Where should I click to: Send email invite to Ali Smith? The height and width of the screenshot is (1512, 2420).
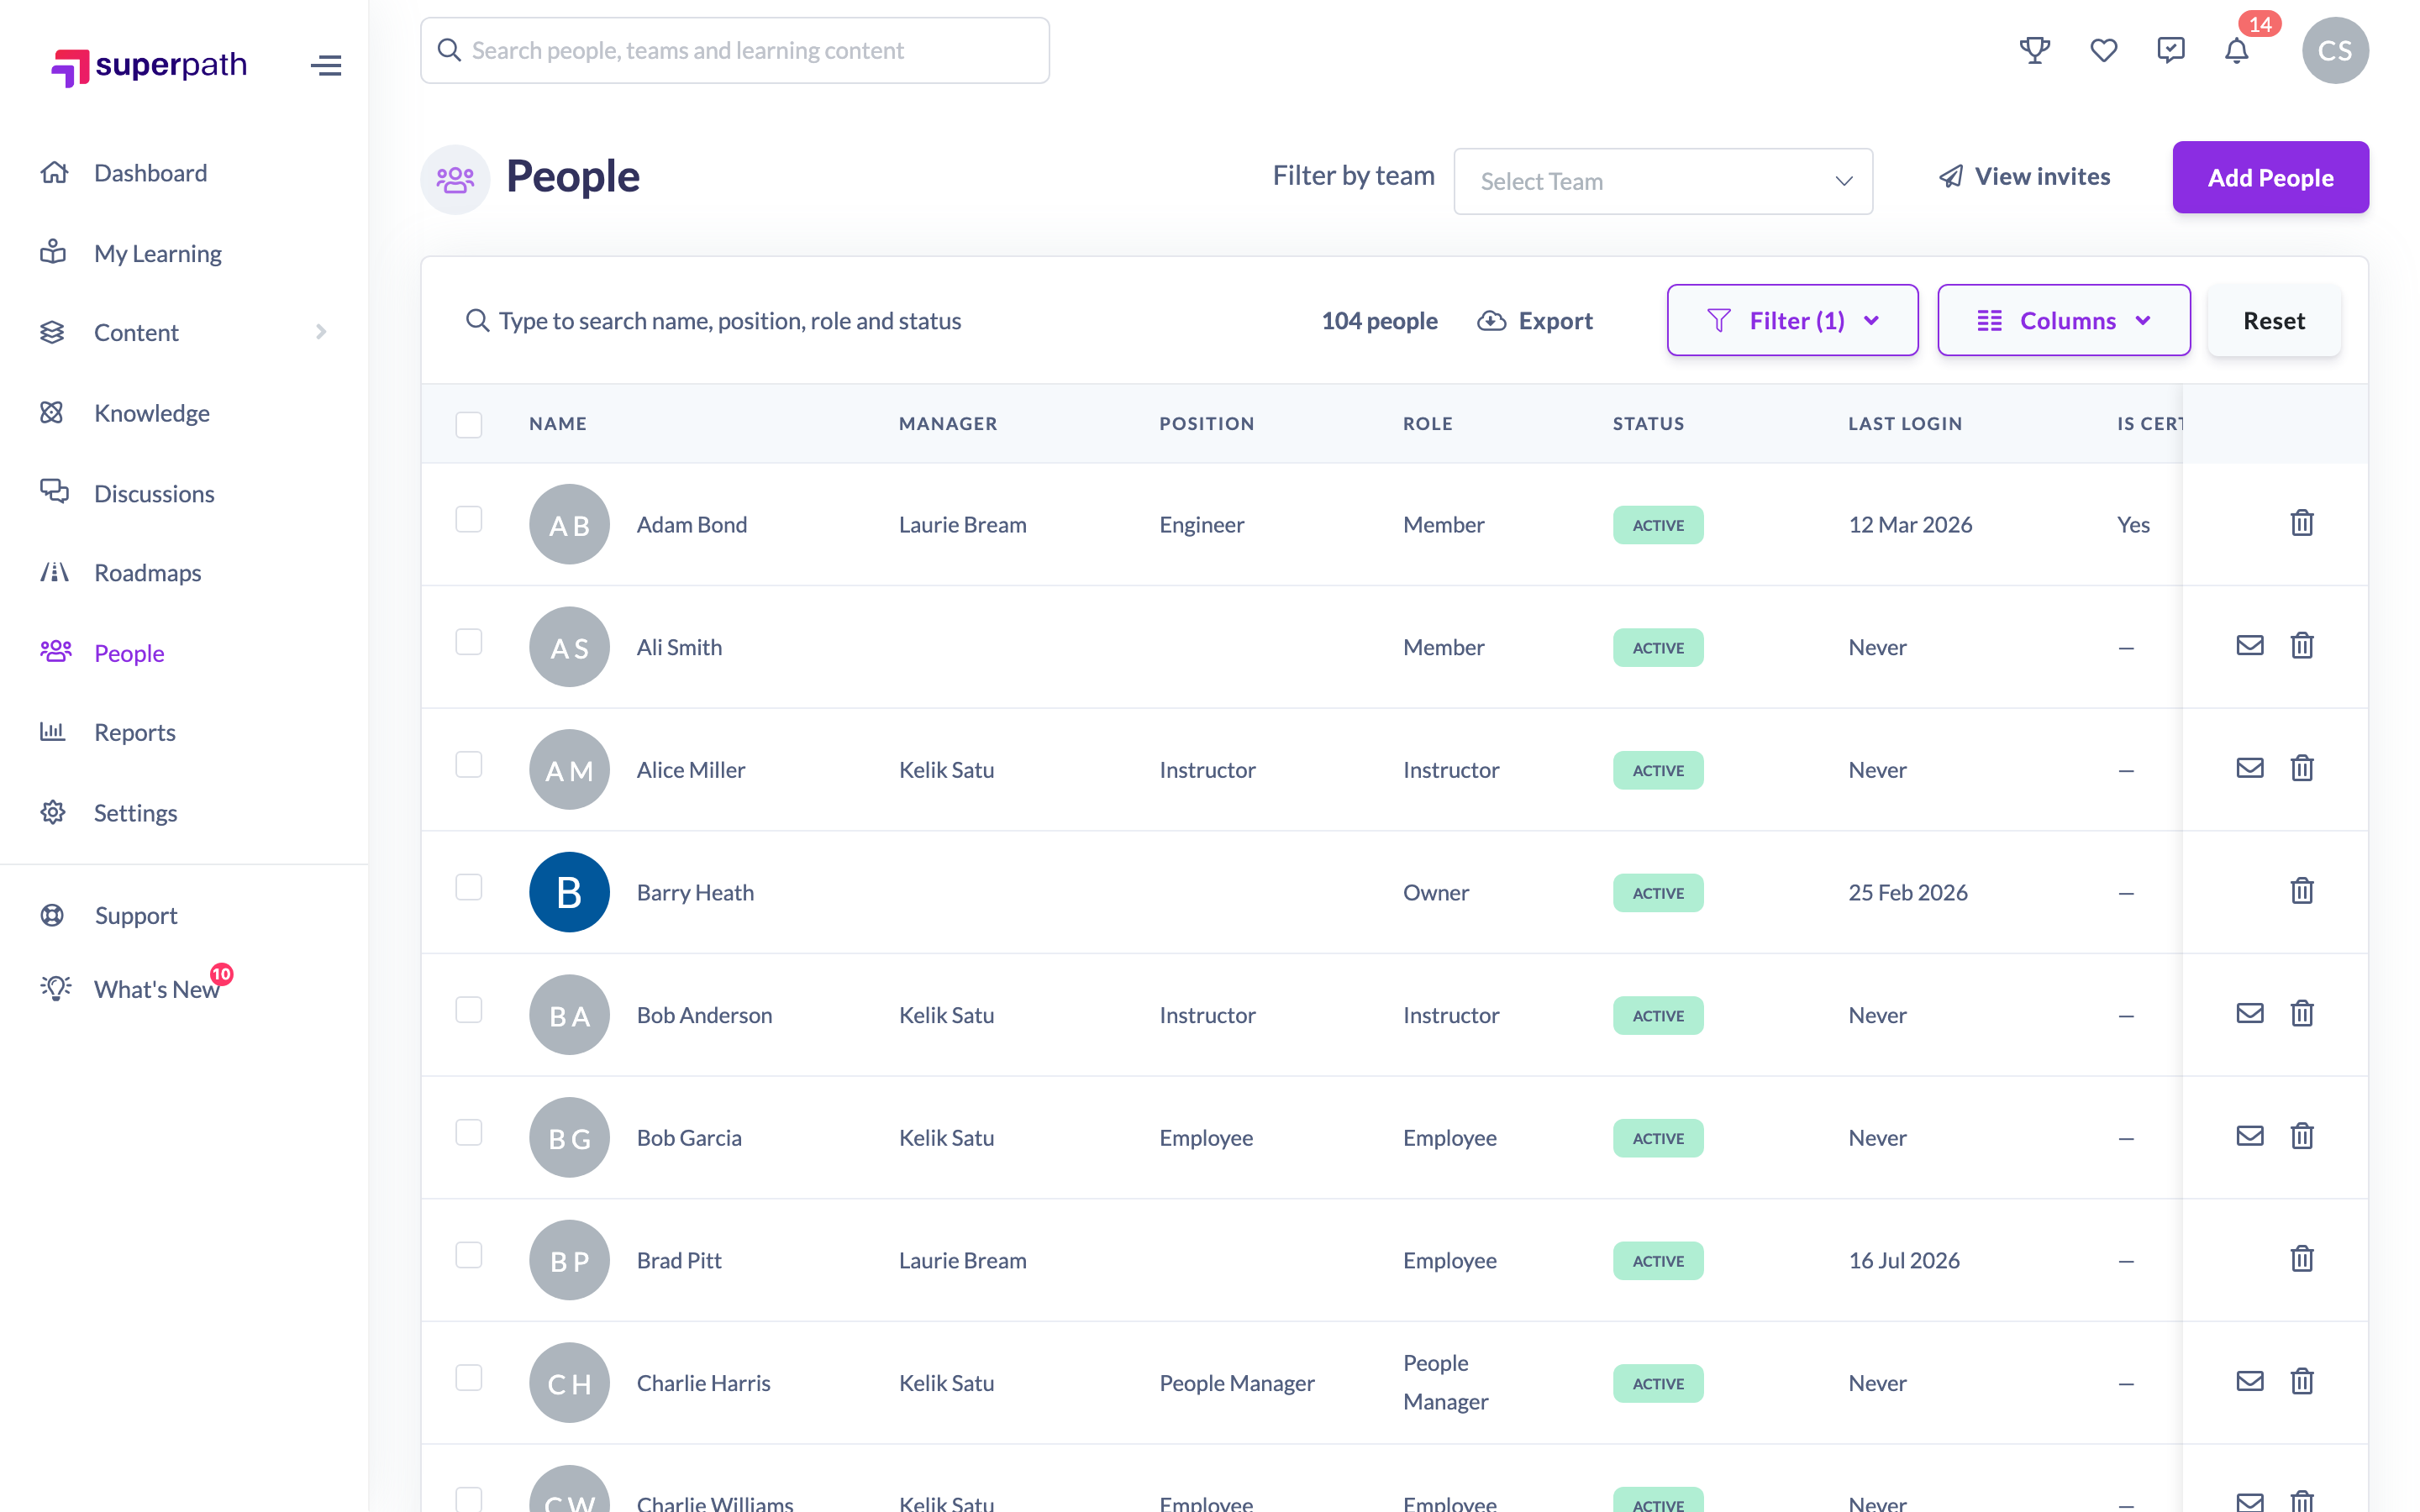coord(2250,645)
